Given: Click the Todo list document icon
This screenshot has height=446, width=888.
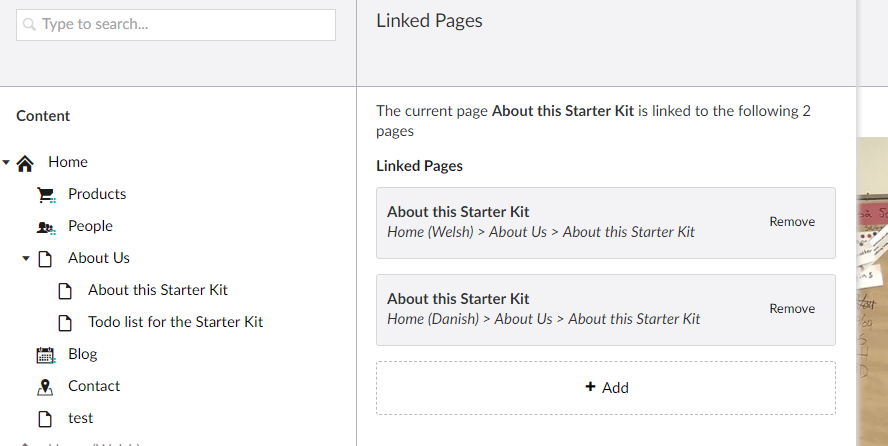Looking at the screenshot, I should click(x=65, y=323).
